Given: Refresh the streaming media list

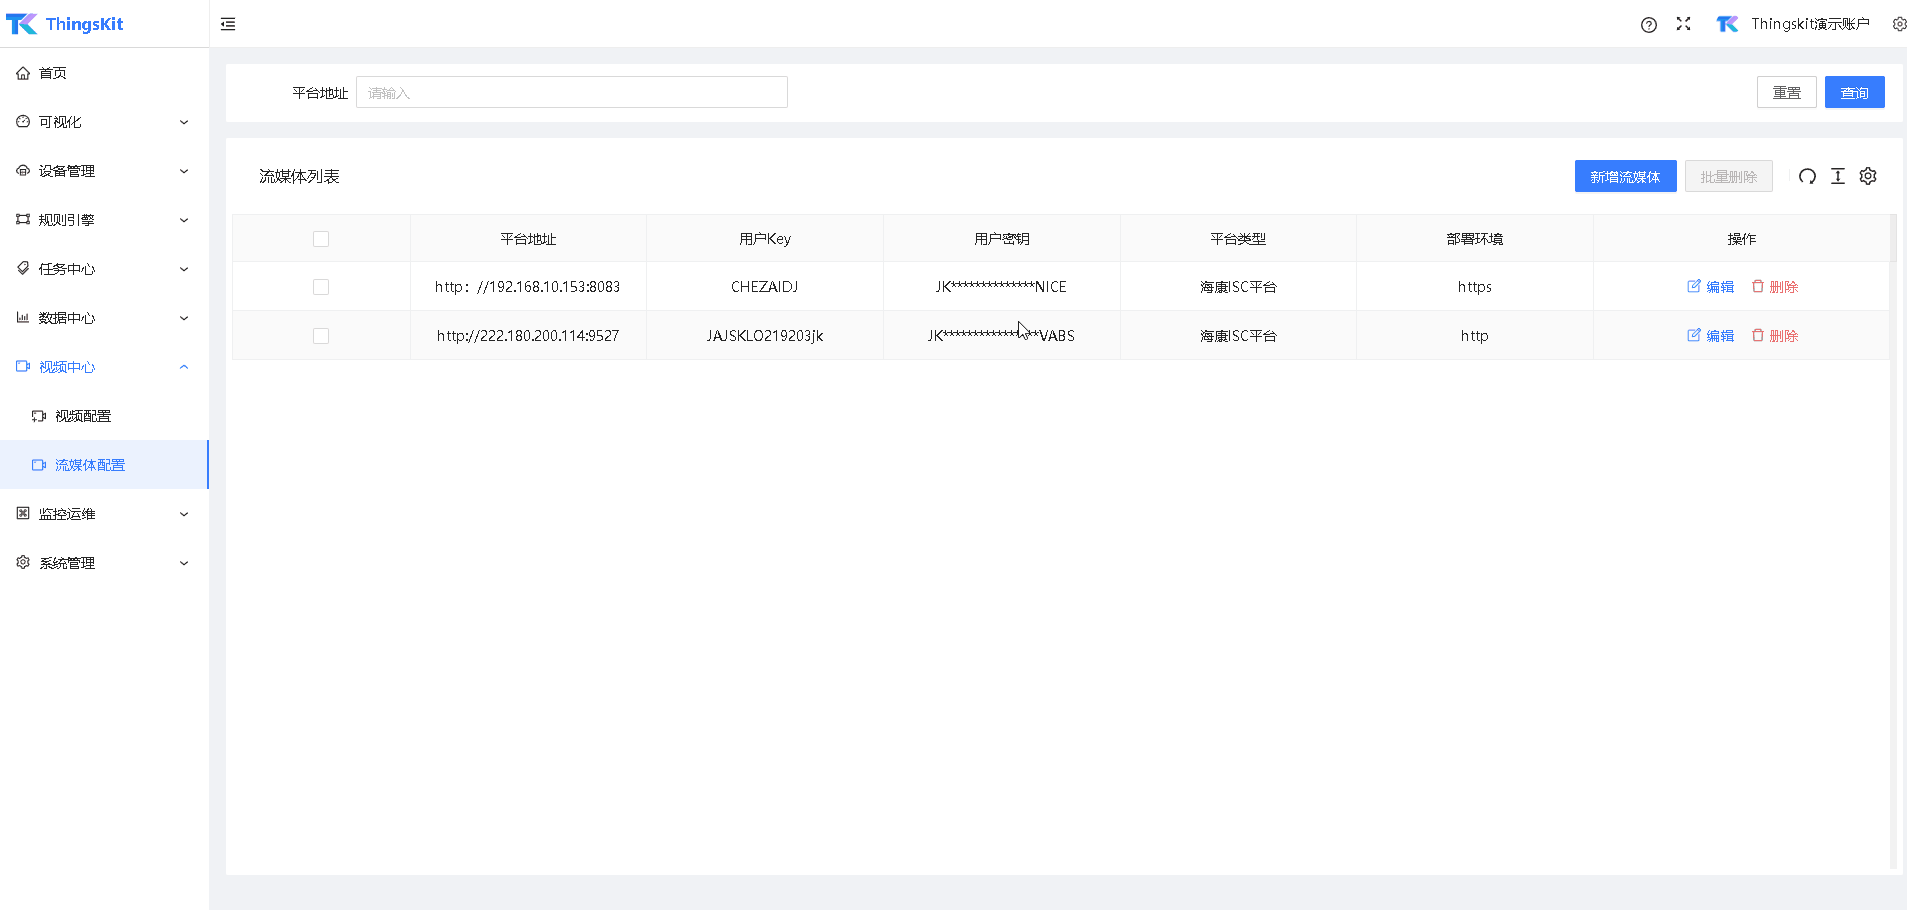Looking at the screenshot, I should tap(1806, 176).
